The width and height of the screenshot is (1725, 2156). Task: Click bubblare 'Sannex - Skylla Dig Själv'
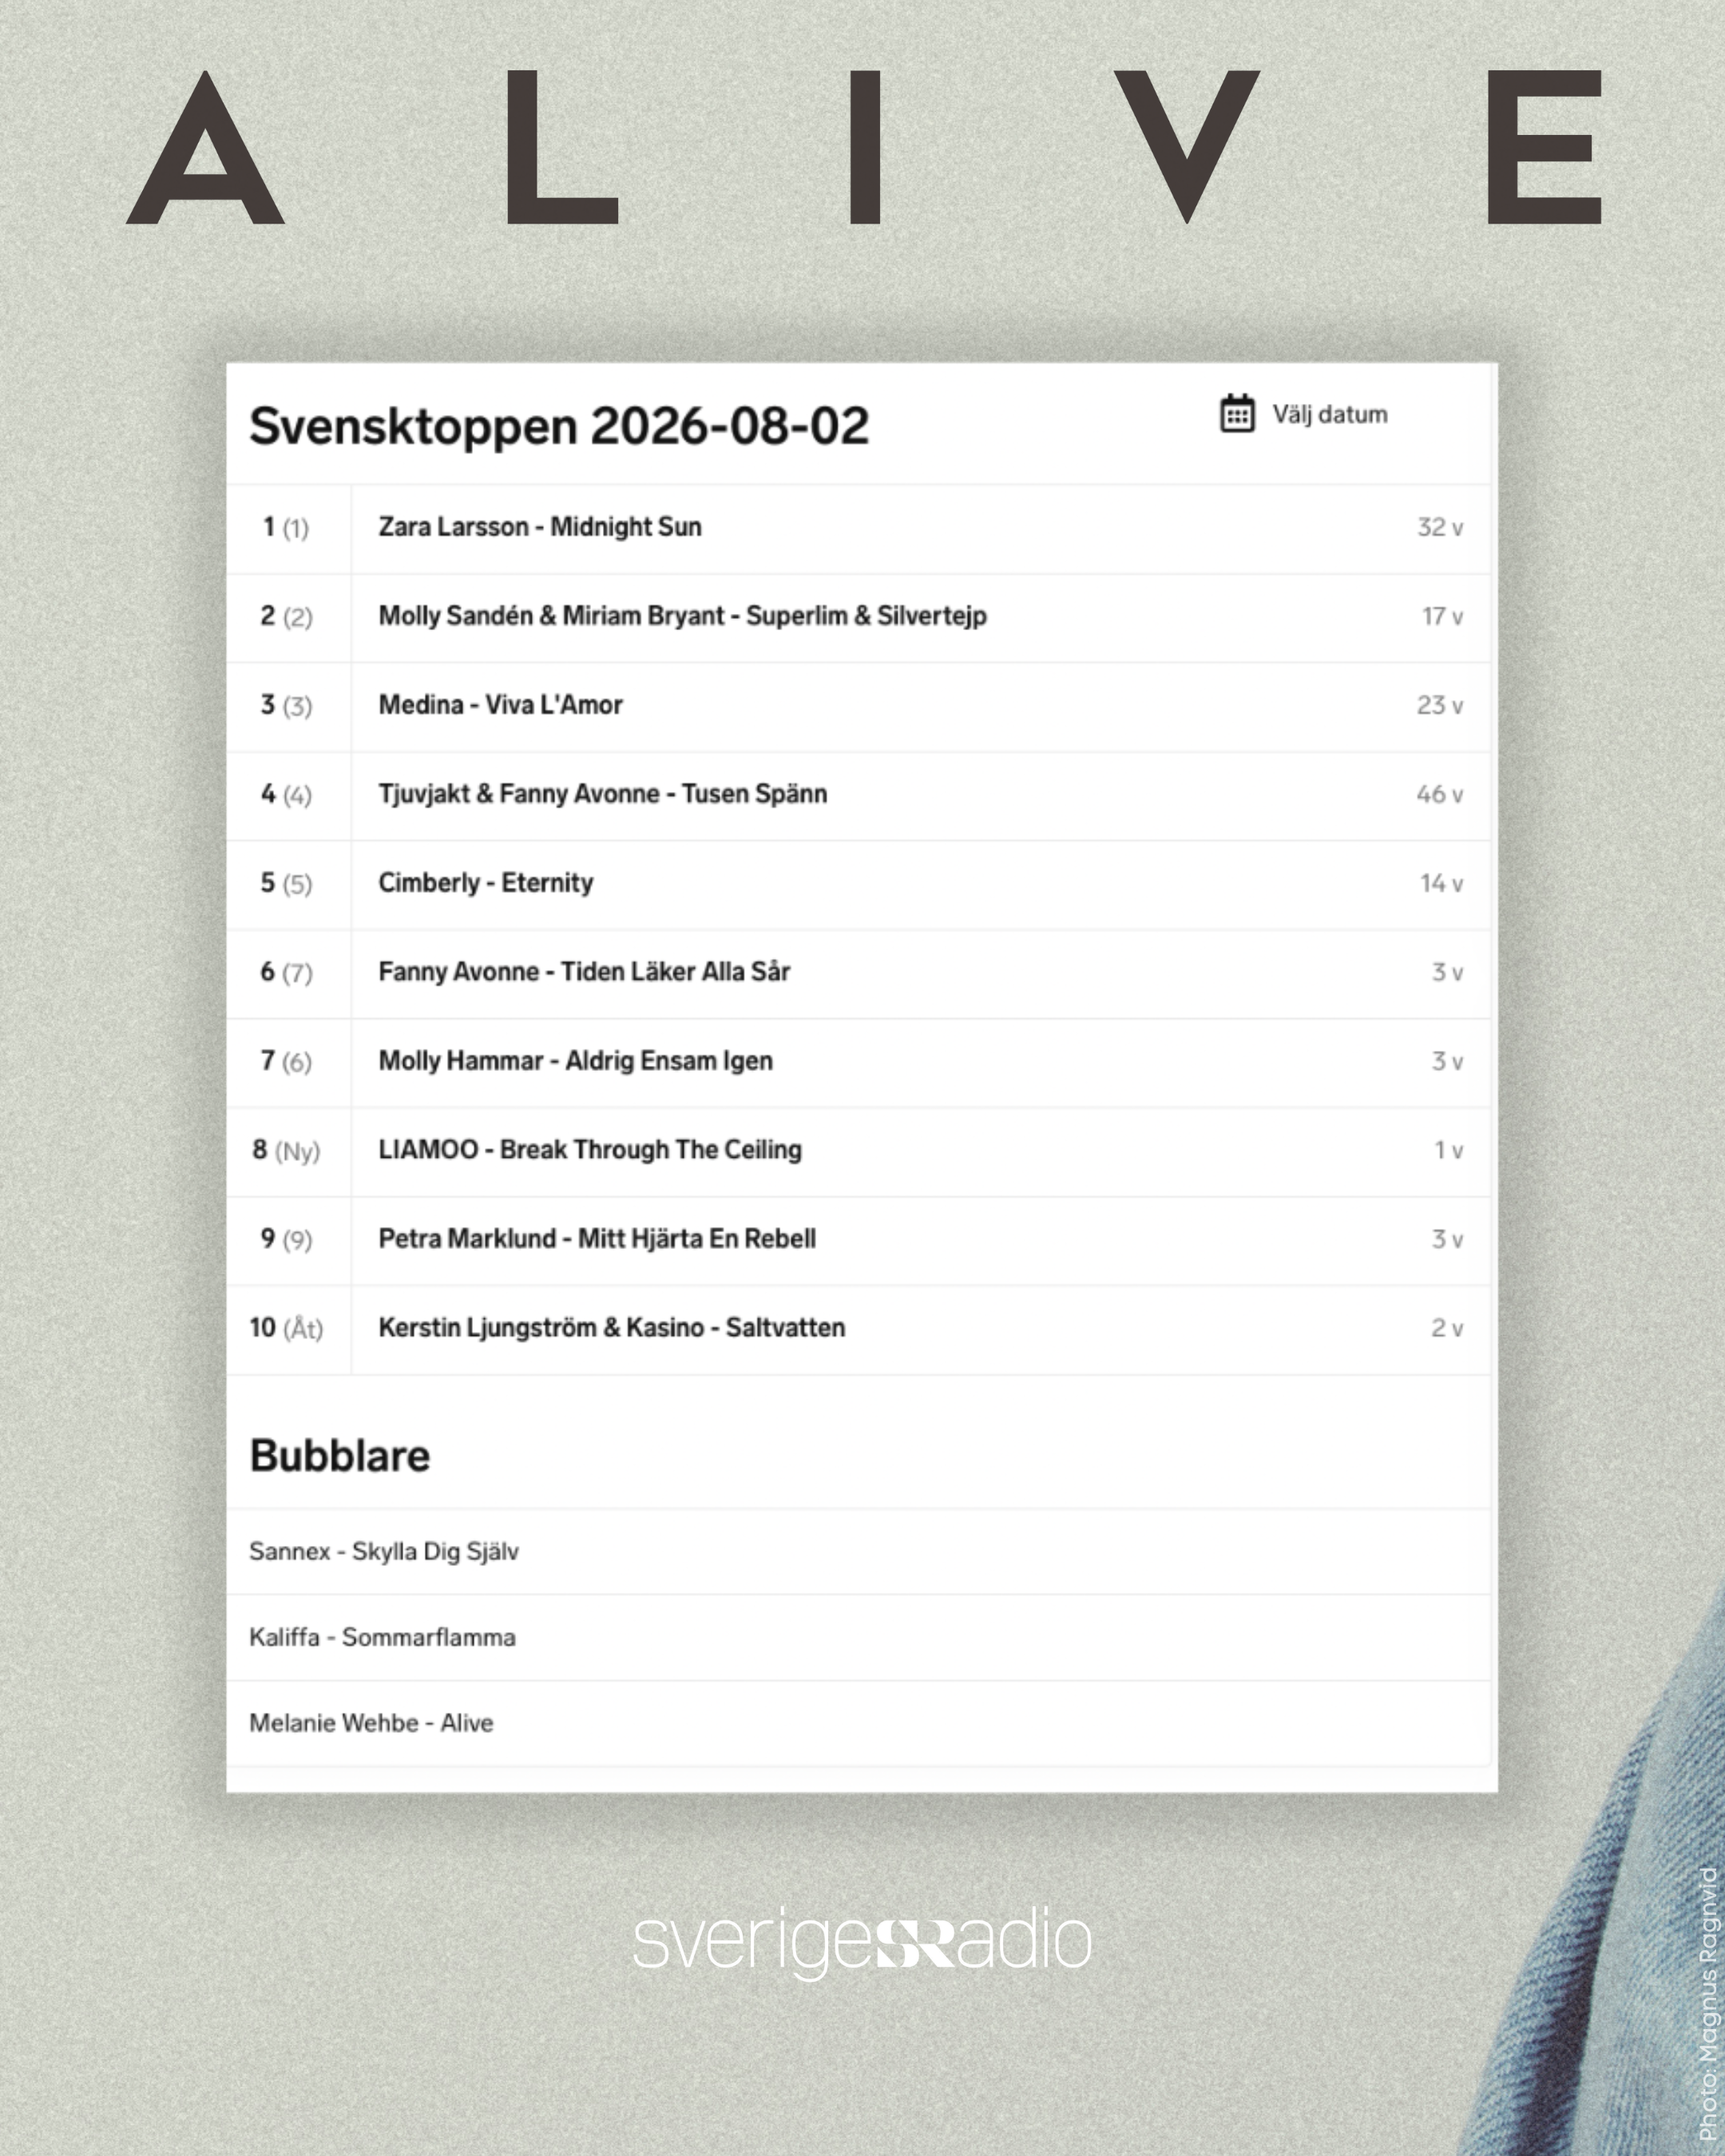pos(384,1551)
